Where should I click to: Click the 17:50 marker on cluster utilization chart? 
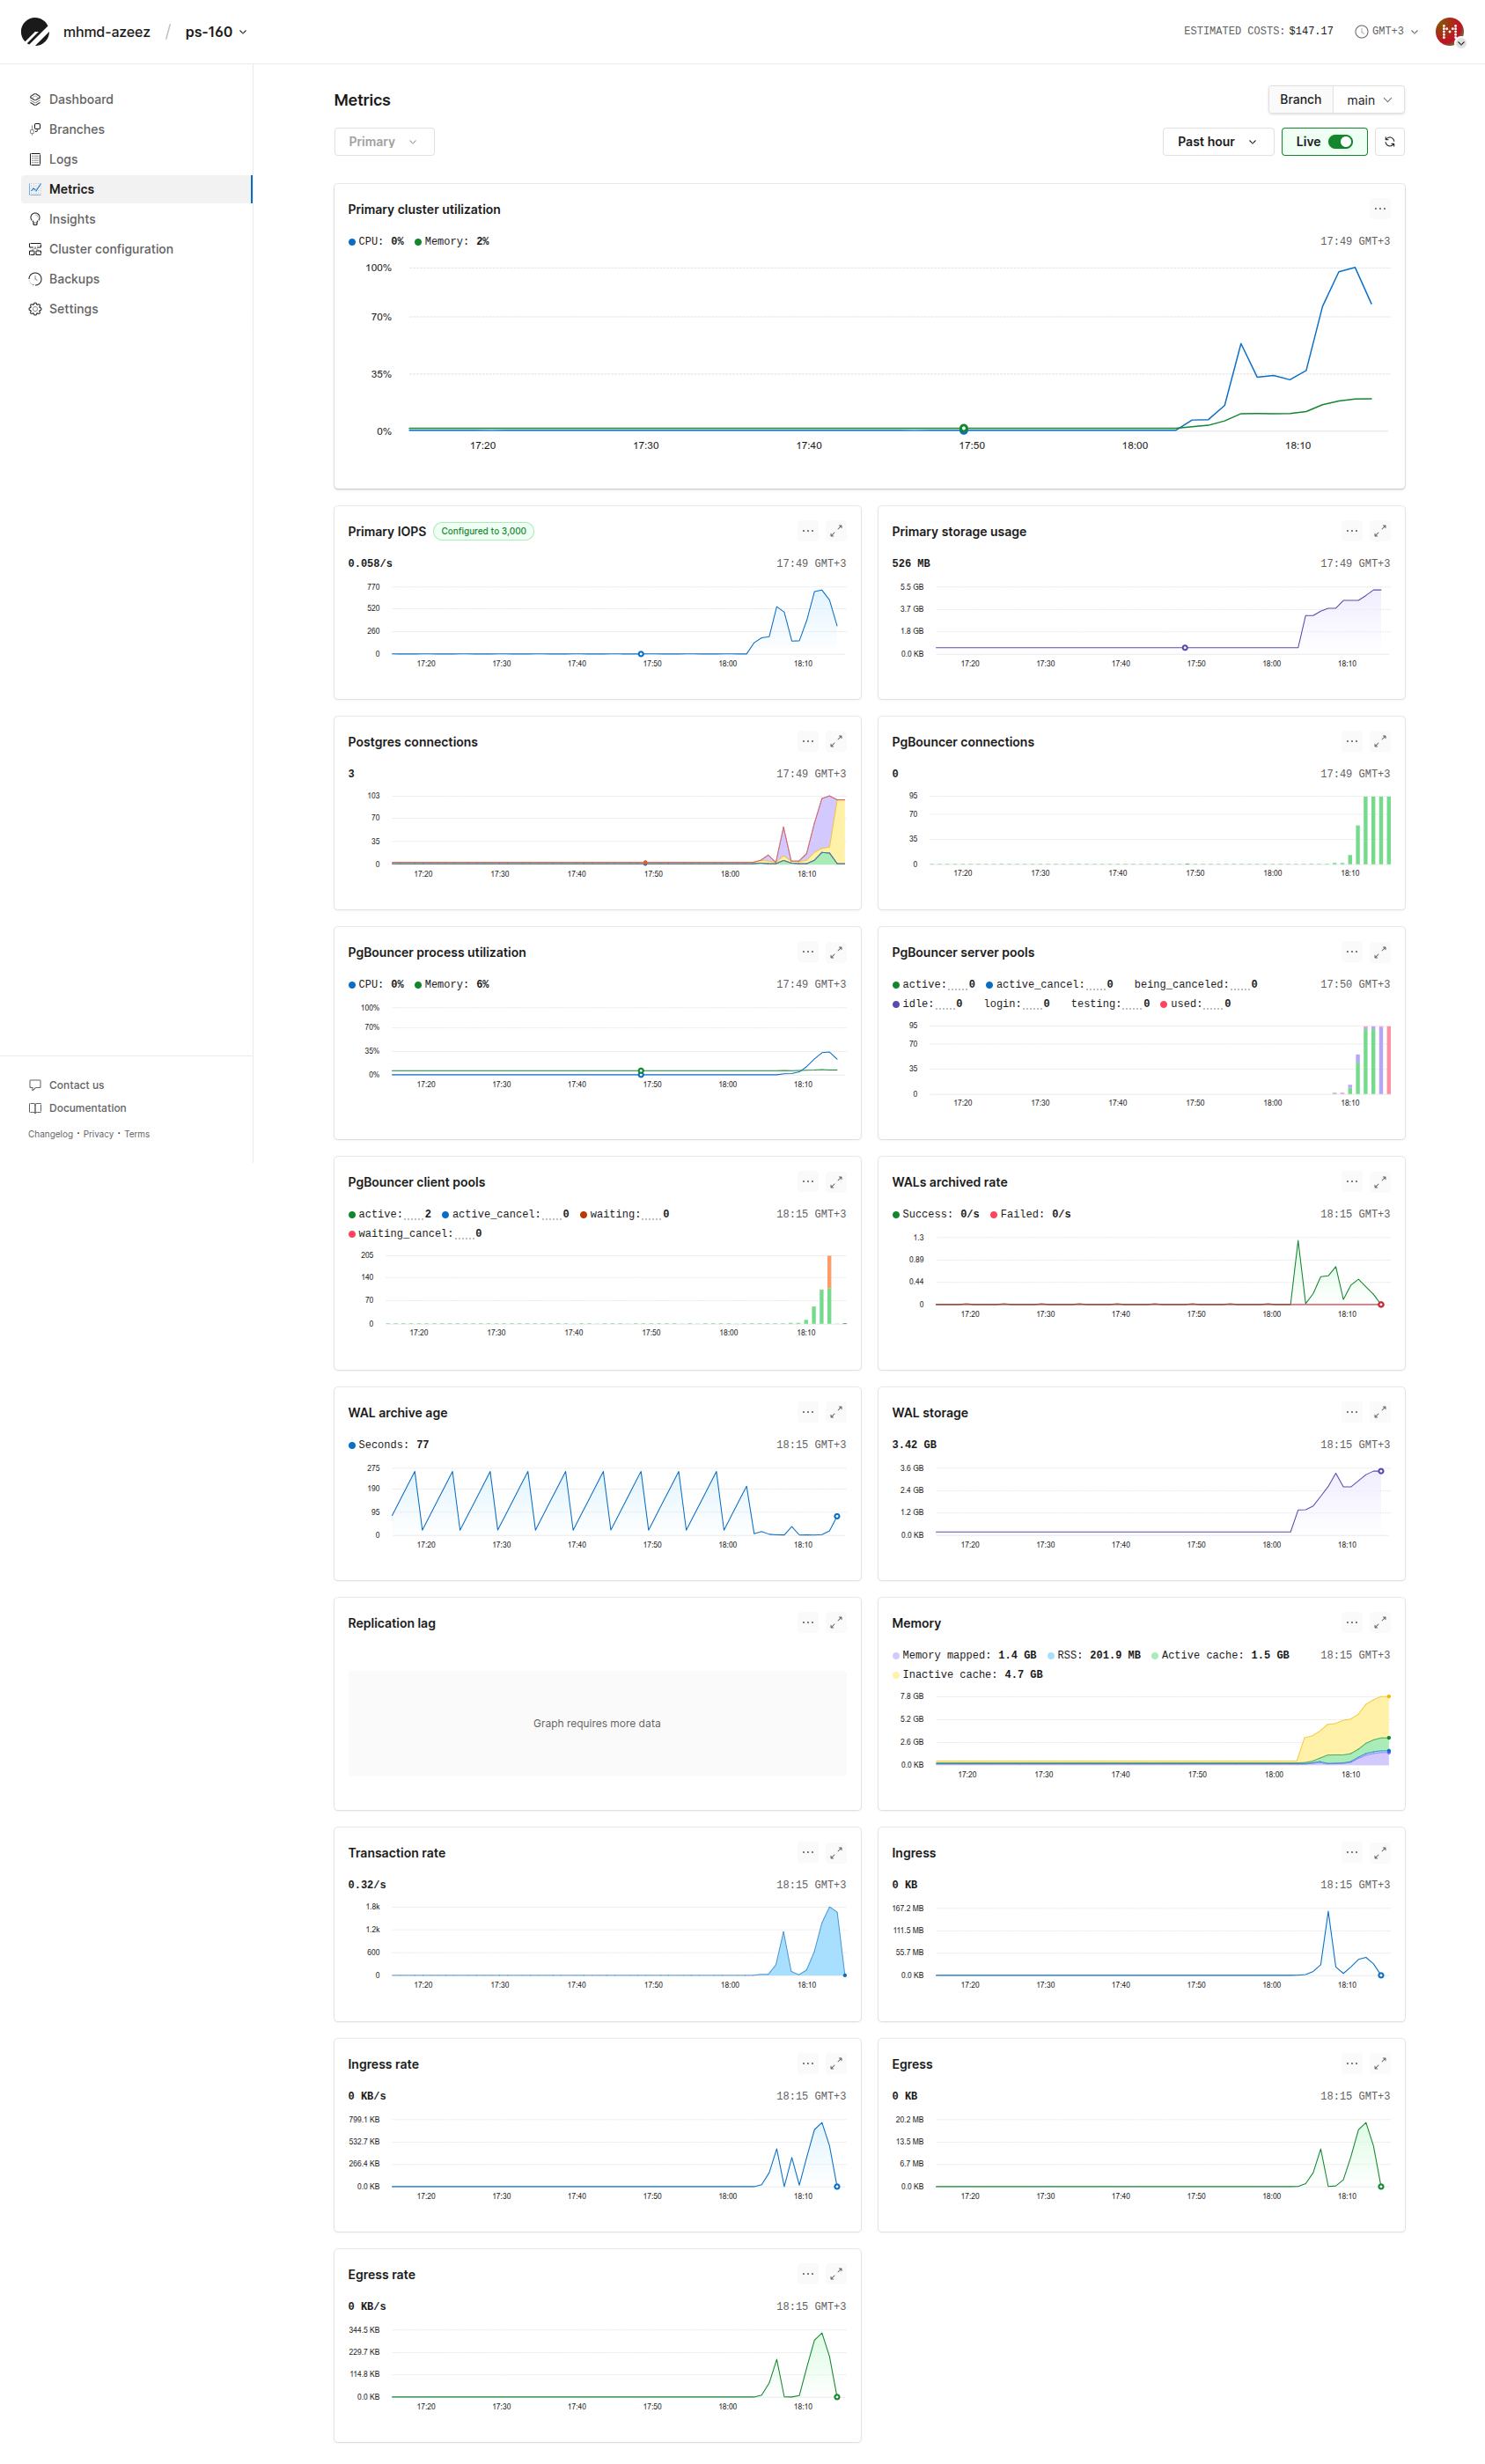point(963,429)
